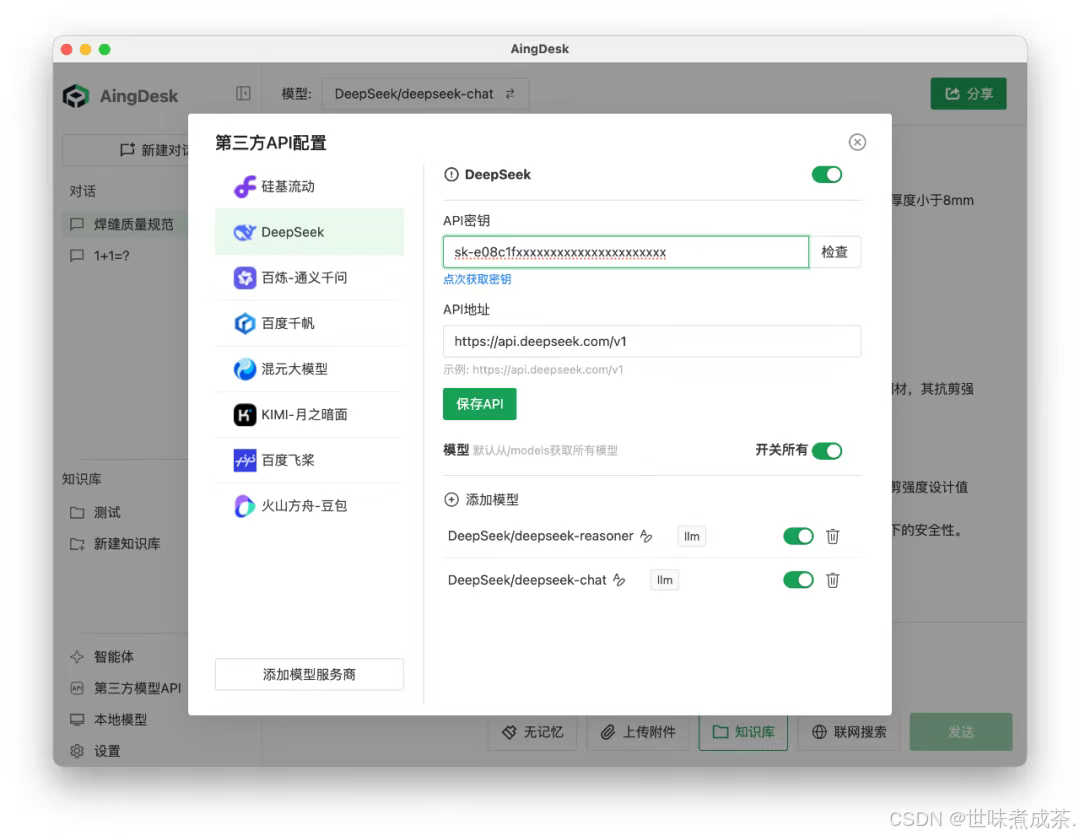1080x836 pixels.
Task: Click the 添加模型服务商 button
Action: coord(309,674)
